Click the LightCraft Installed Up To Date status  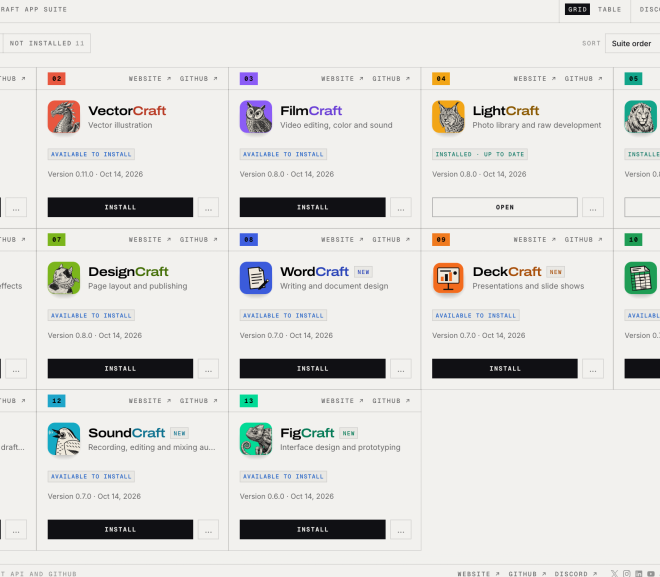(480, 154)
